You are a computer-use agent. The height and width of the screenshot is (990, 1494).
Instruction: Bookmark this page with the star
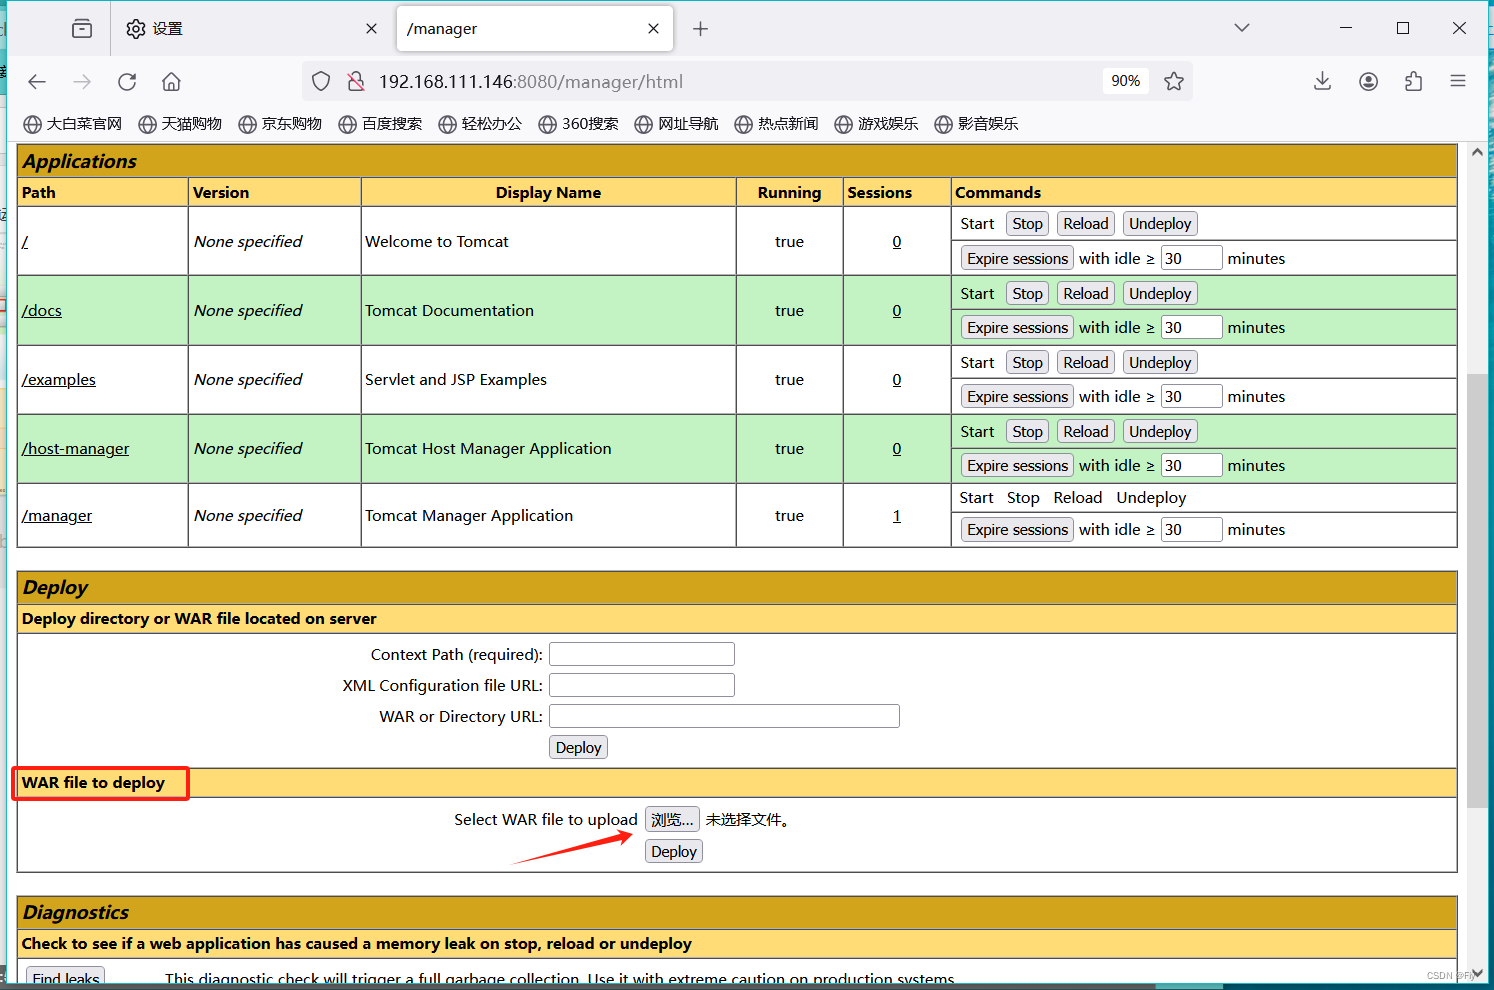pos(1174,82)
